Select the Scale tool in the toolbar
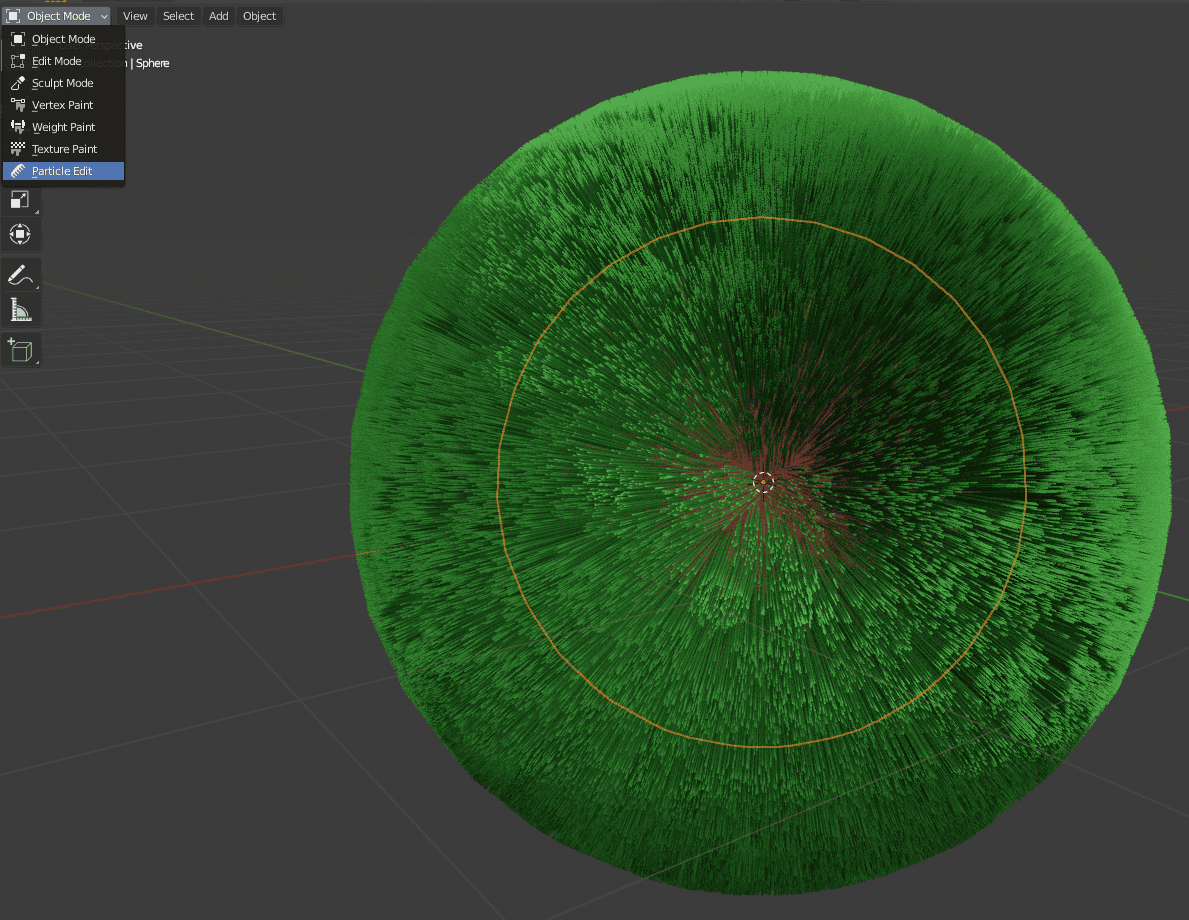The width and height of the screenshot is (1189, 920). [20, 200]
